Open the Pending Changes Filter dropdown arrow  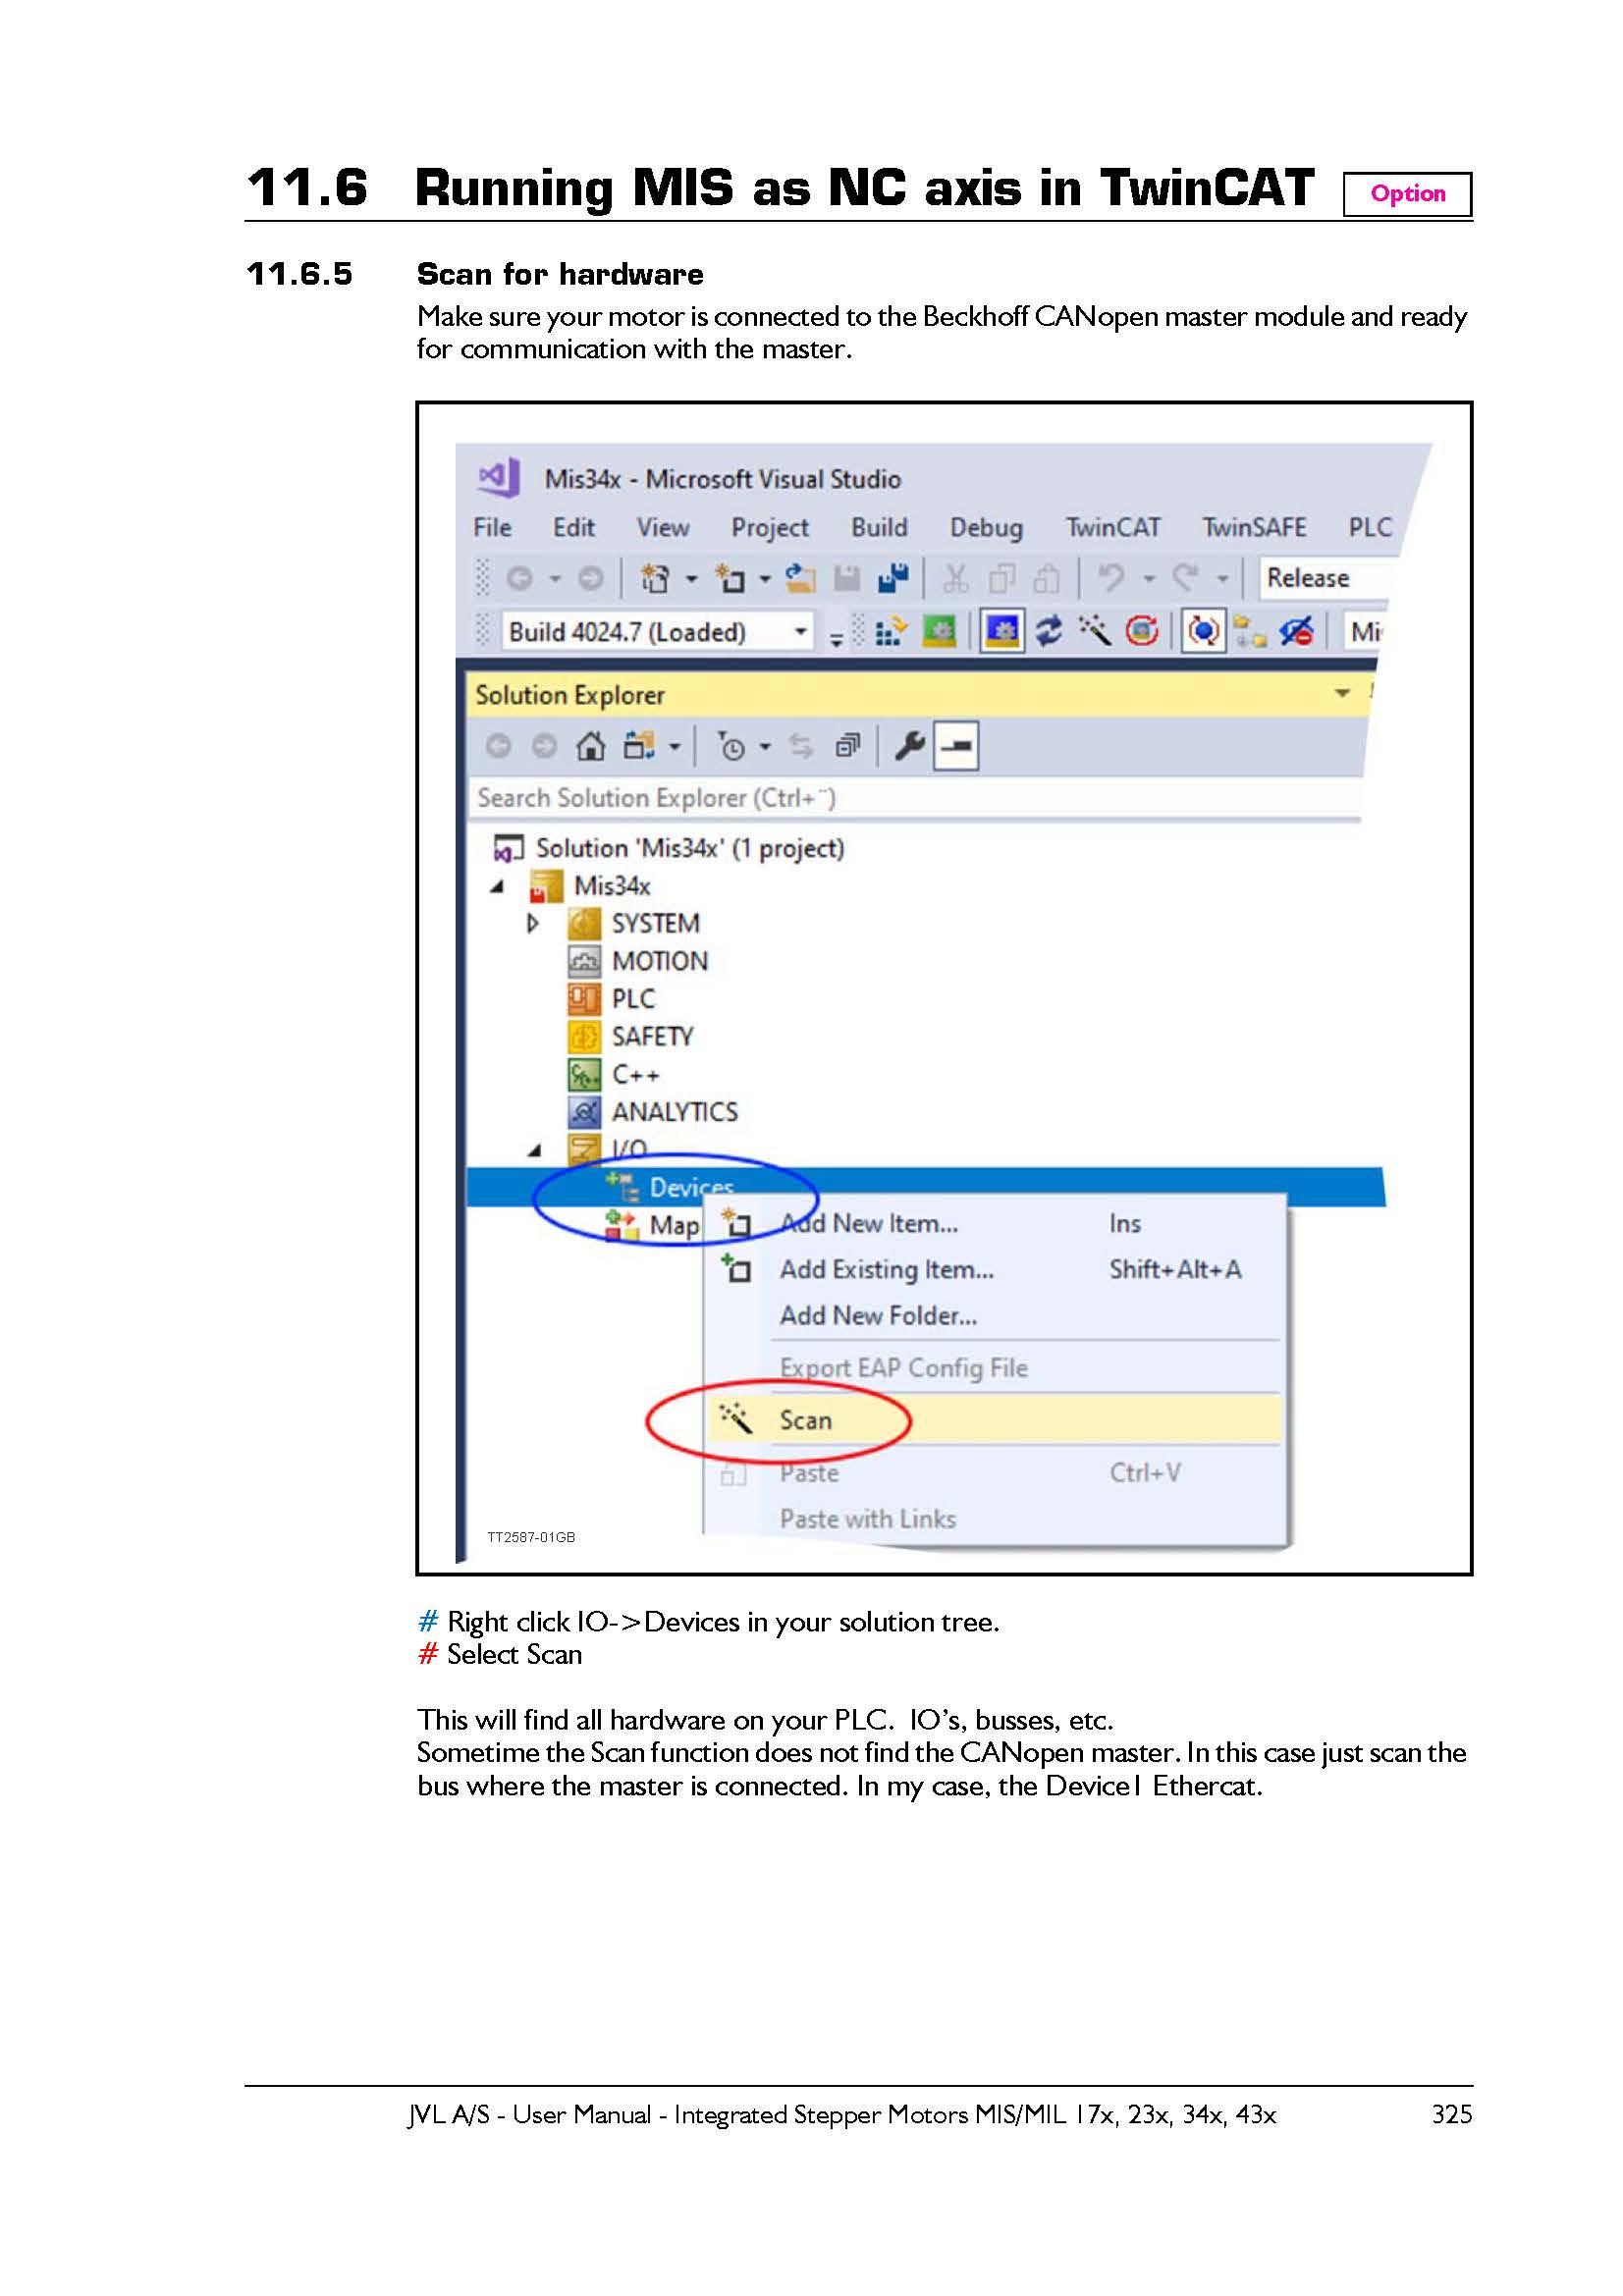[x=765, y=747]
